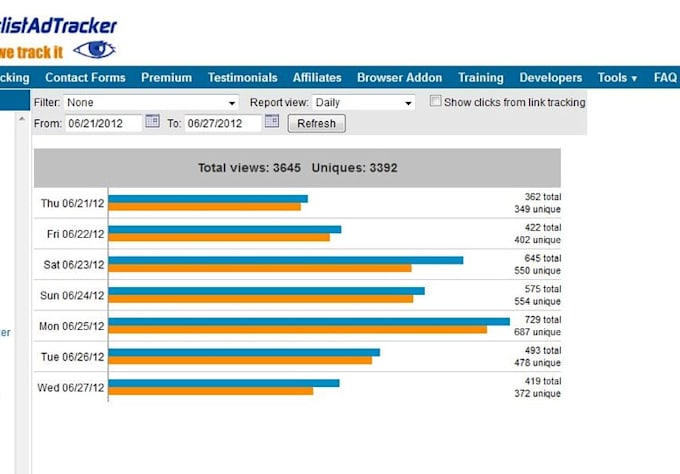Click the '372 unique' value
The width and height of the screenshot is (680, 474).
point(537,394)
